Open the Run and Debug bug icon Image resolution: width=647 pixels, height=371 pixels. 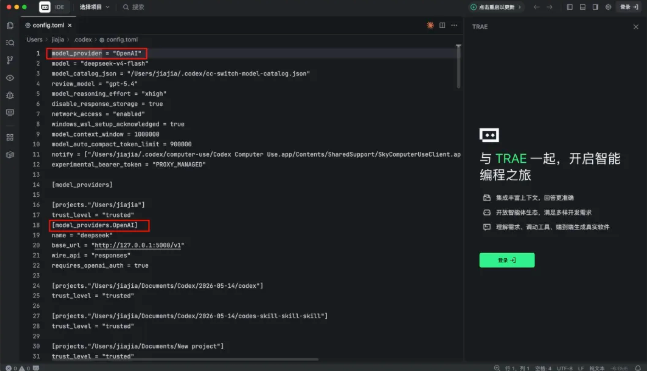click(x=10, y=95)
